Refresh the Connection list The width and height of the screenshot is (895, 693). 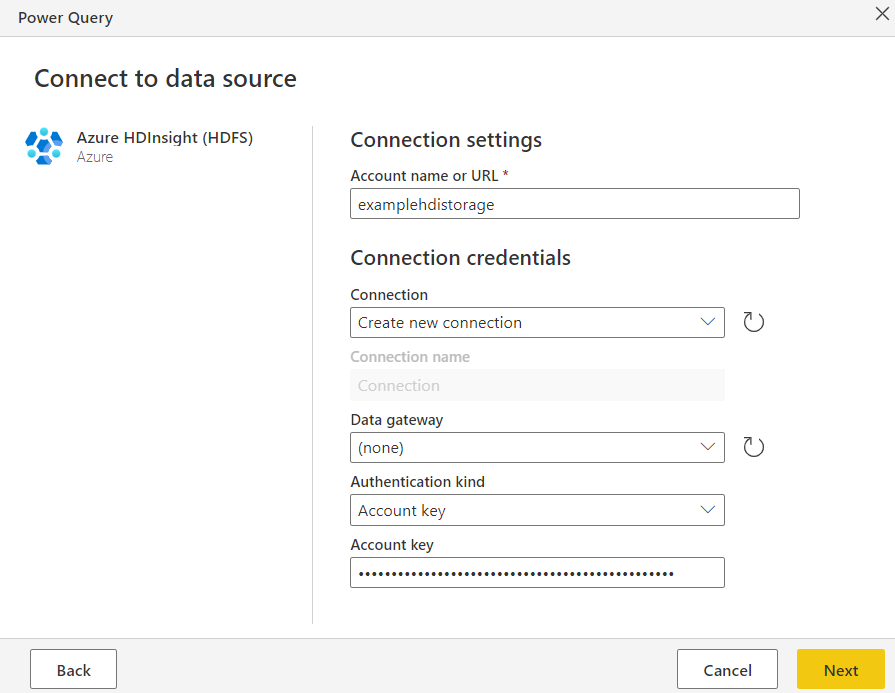click(754, 322)
